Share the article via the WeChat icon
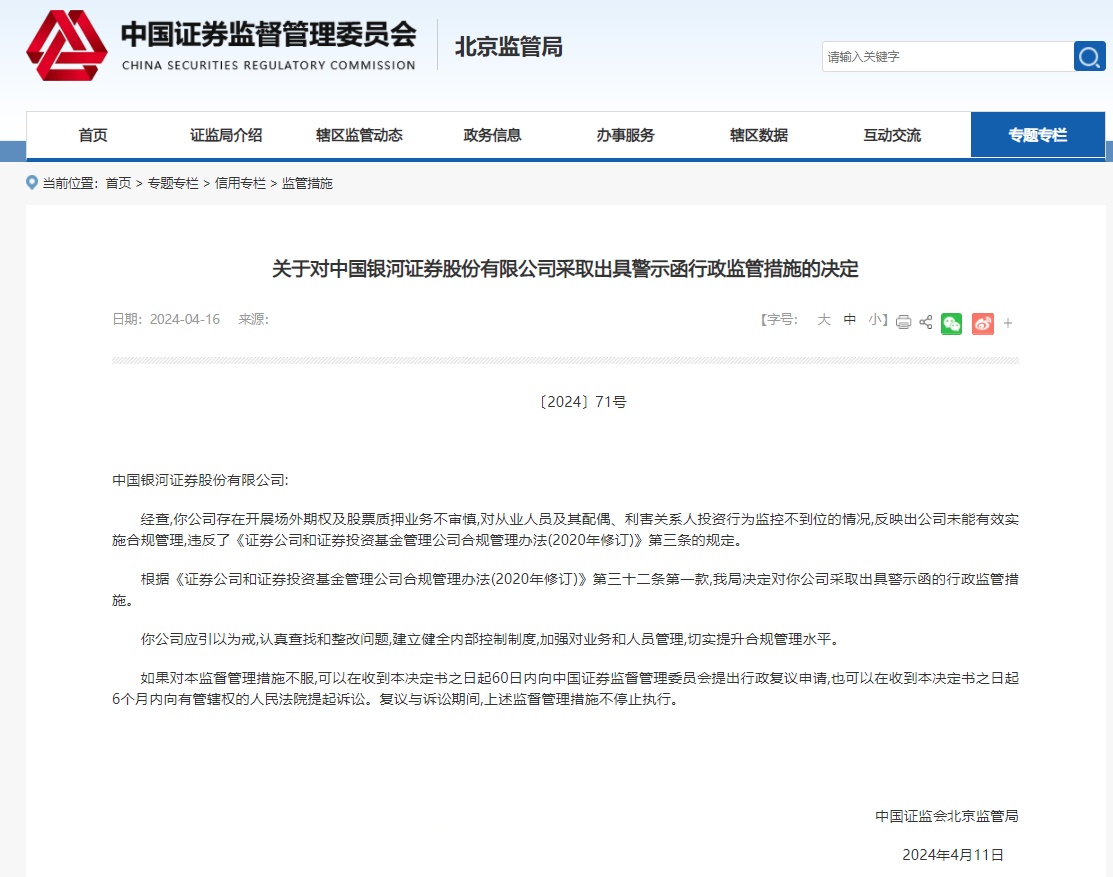 point(950,322)
